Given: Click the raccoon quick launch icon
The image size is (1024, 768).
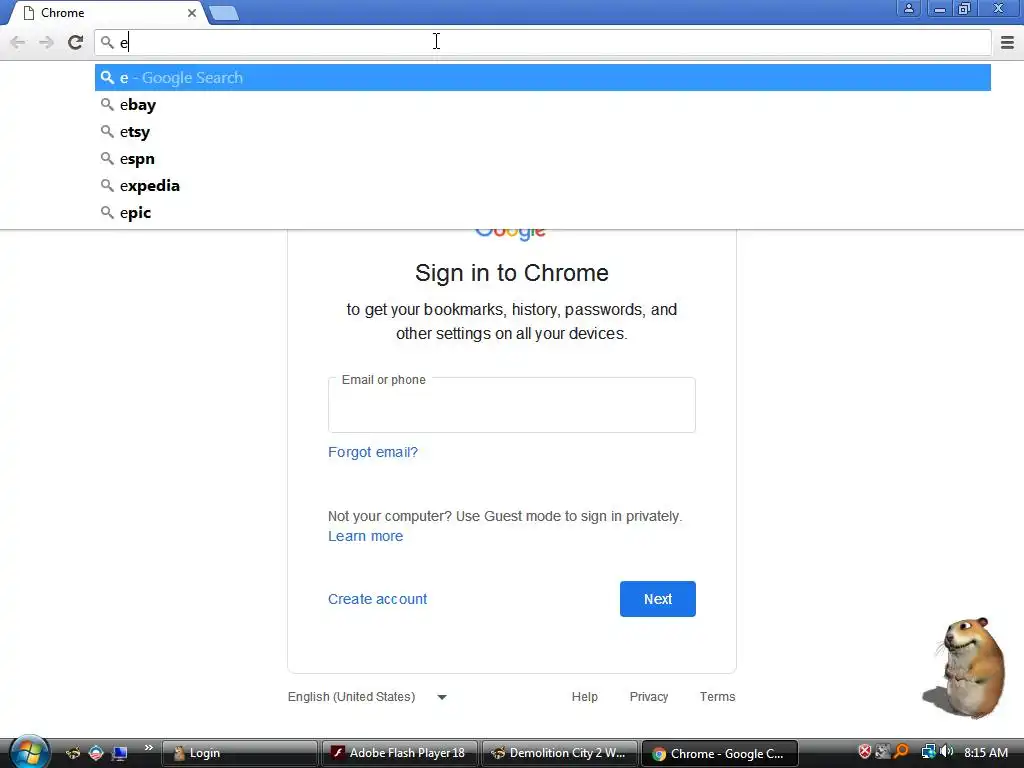Looking at the screenshot, I should tap(72, 753).
